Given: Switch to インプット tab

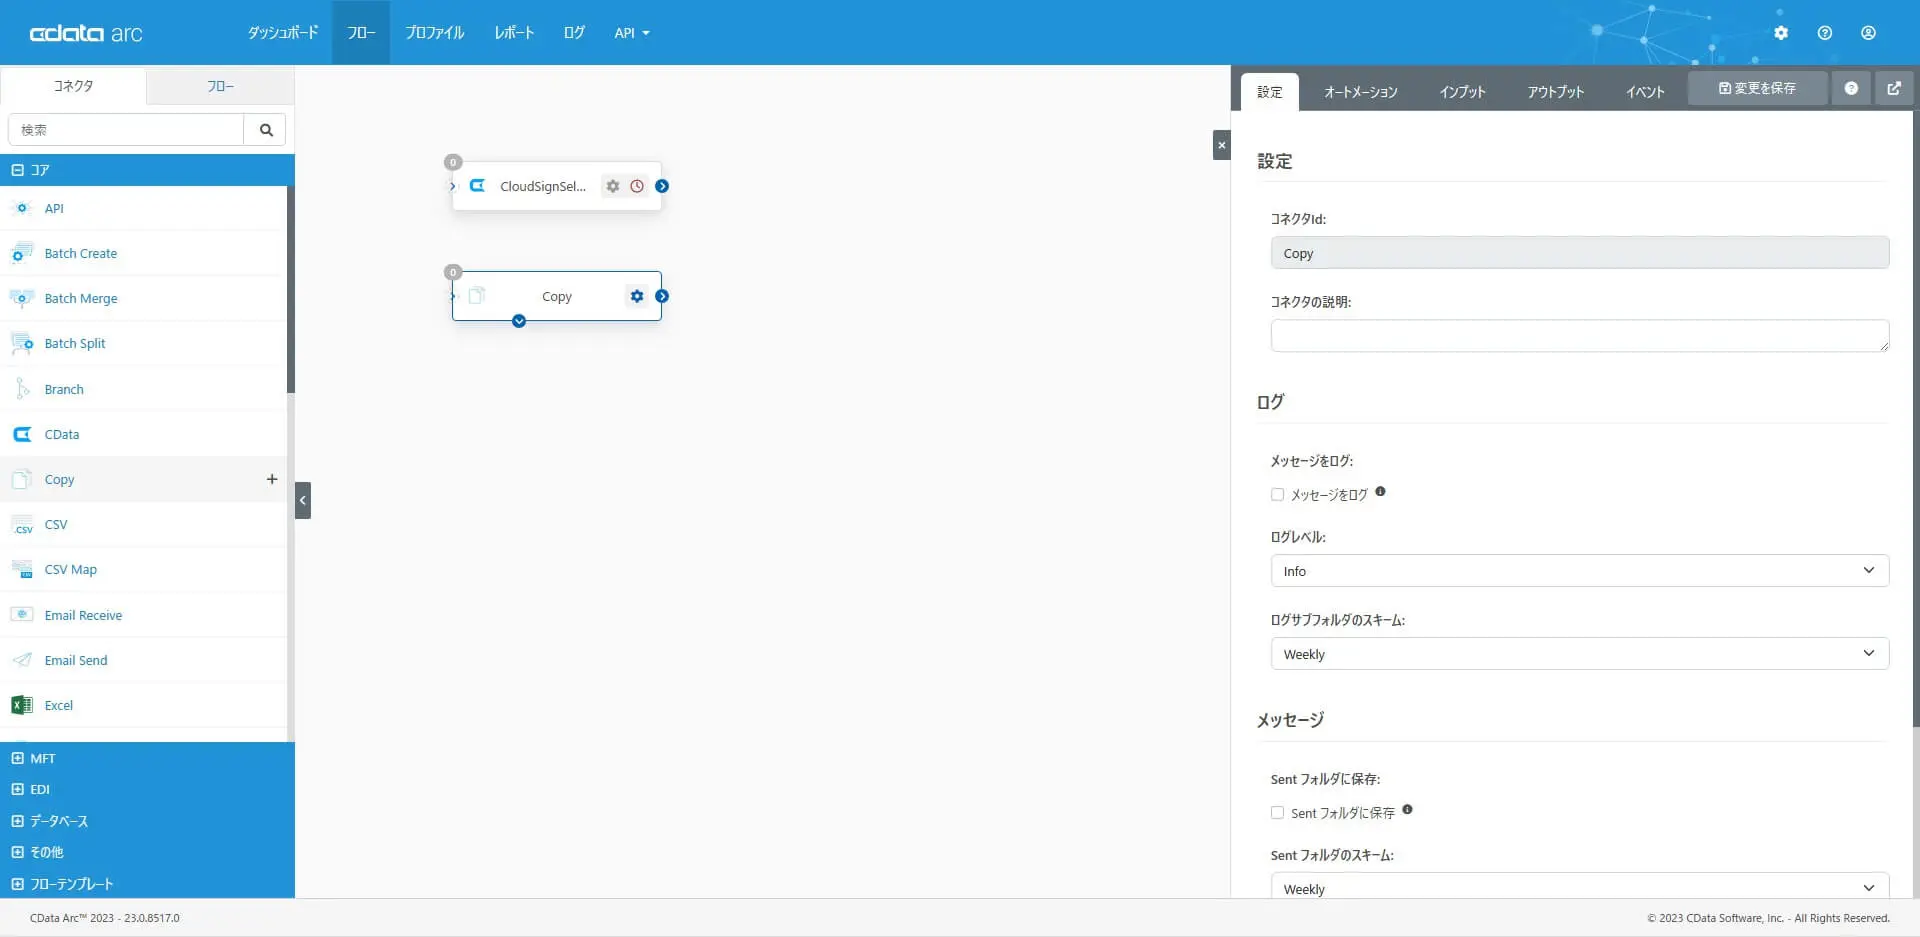Looking at the screenshot, I should pos(1462,92).
